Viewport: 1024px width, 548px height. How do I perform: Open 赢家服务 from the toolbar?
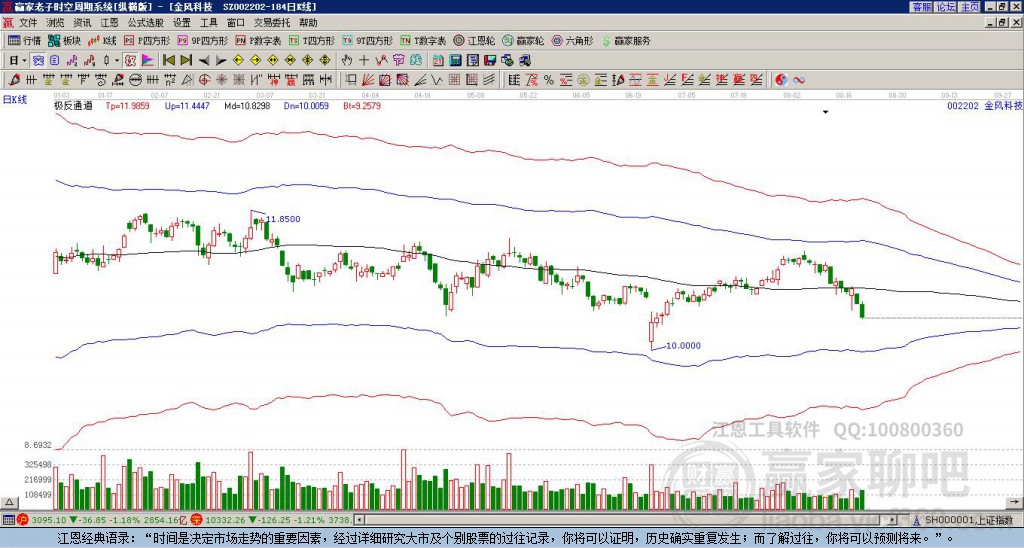626,40
